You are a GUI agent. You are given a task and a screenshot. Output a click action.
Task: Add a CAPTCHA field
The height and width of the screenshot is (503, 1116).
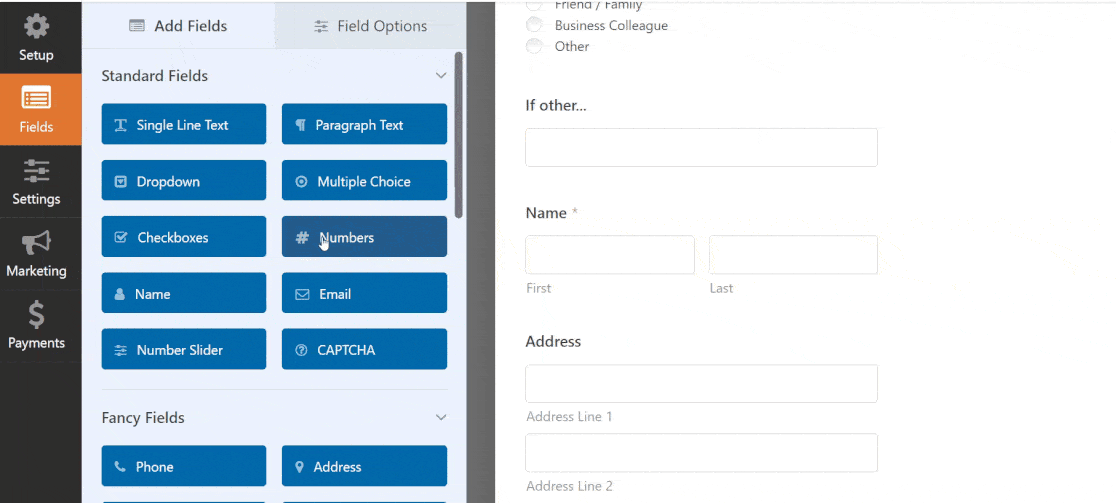[364, 349]
